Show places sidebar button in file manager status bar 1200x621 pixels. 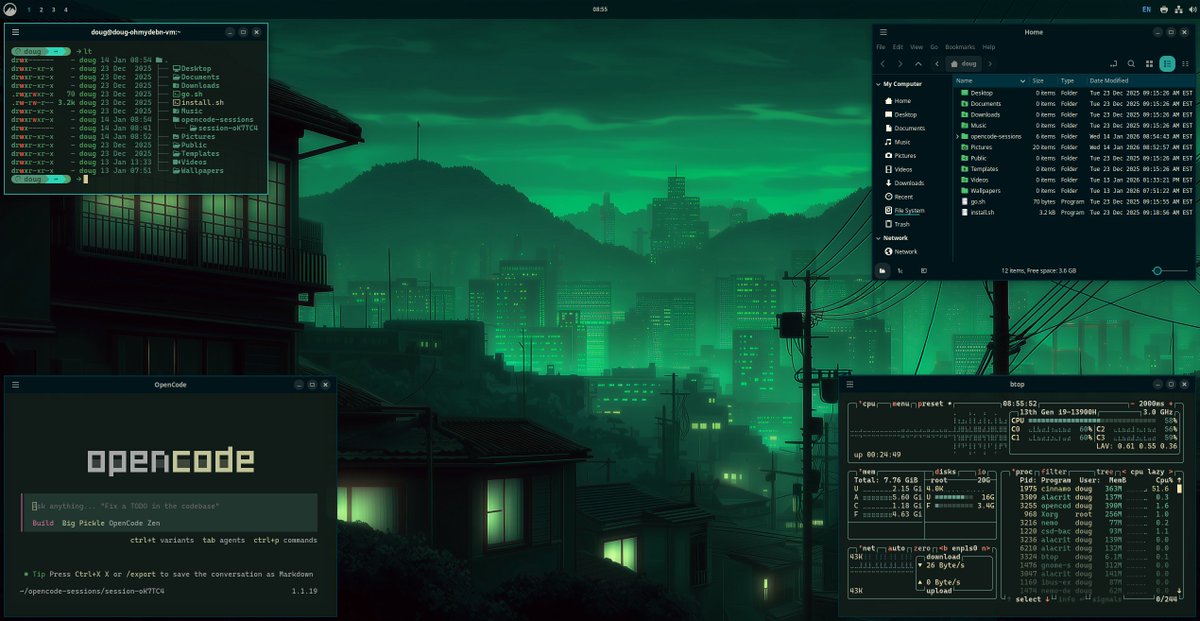883,271
